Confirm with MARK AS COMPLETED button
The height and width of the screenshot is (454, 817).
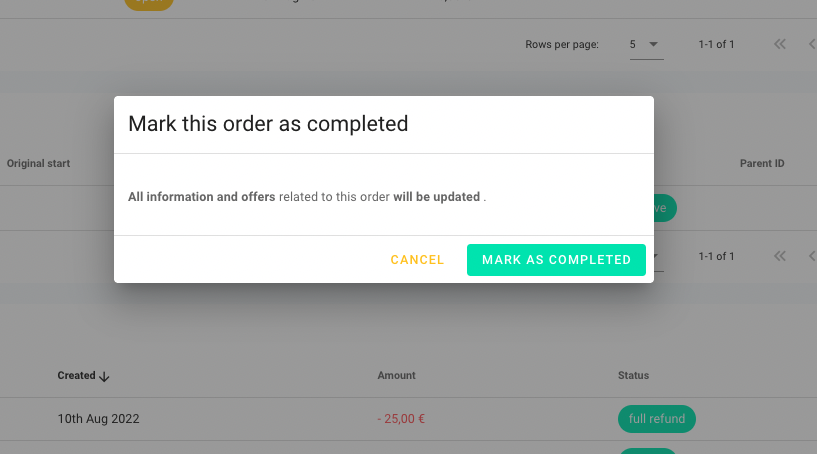tap(556, 260)
